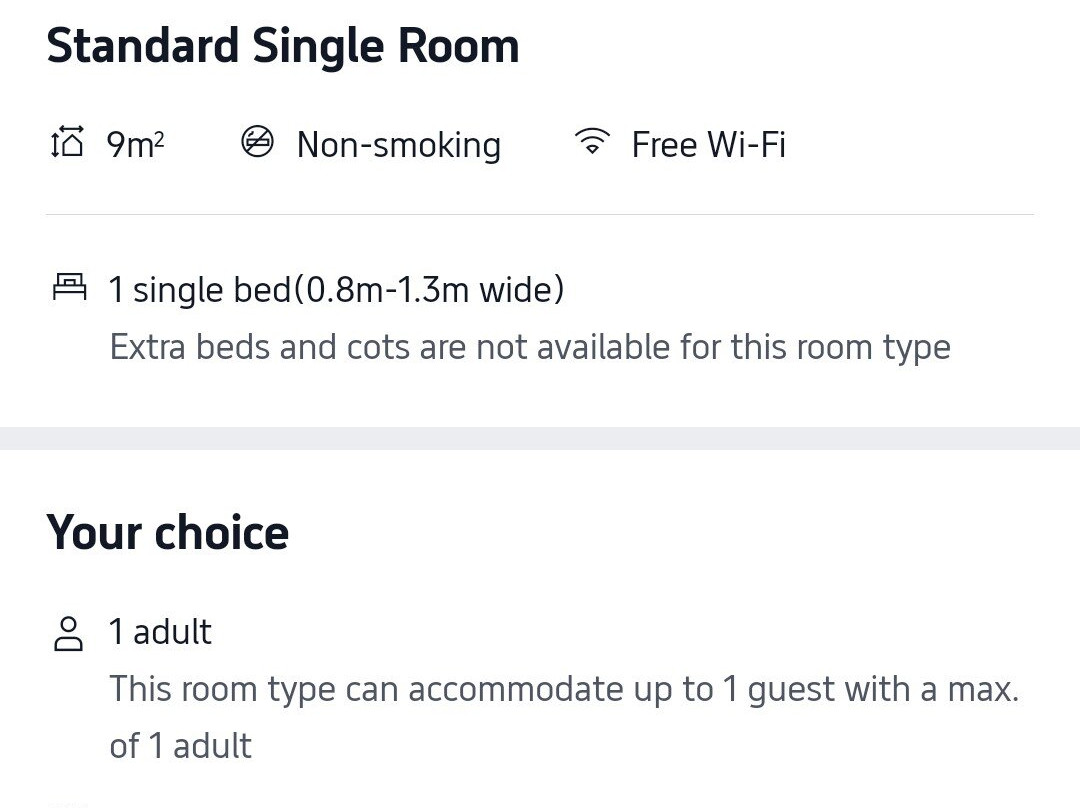Tap the 9m² room size text
The height and width of the screenshot is (808, 1080).
click(x=135, y=145)
